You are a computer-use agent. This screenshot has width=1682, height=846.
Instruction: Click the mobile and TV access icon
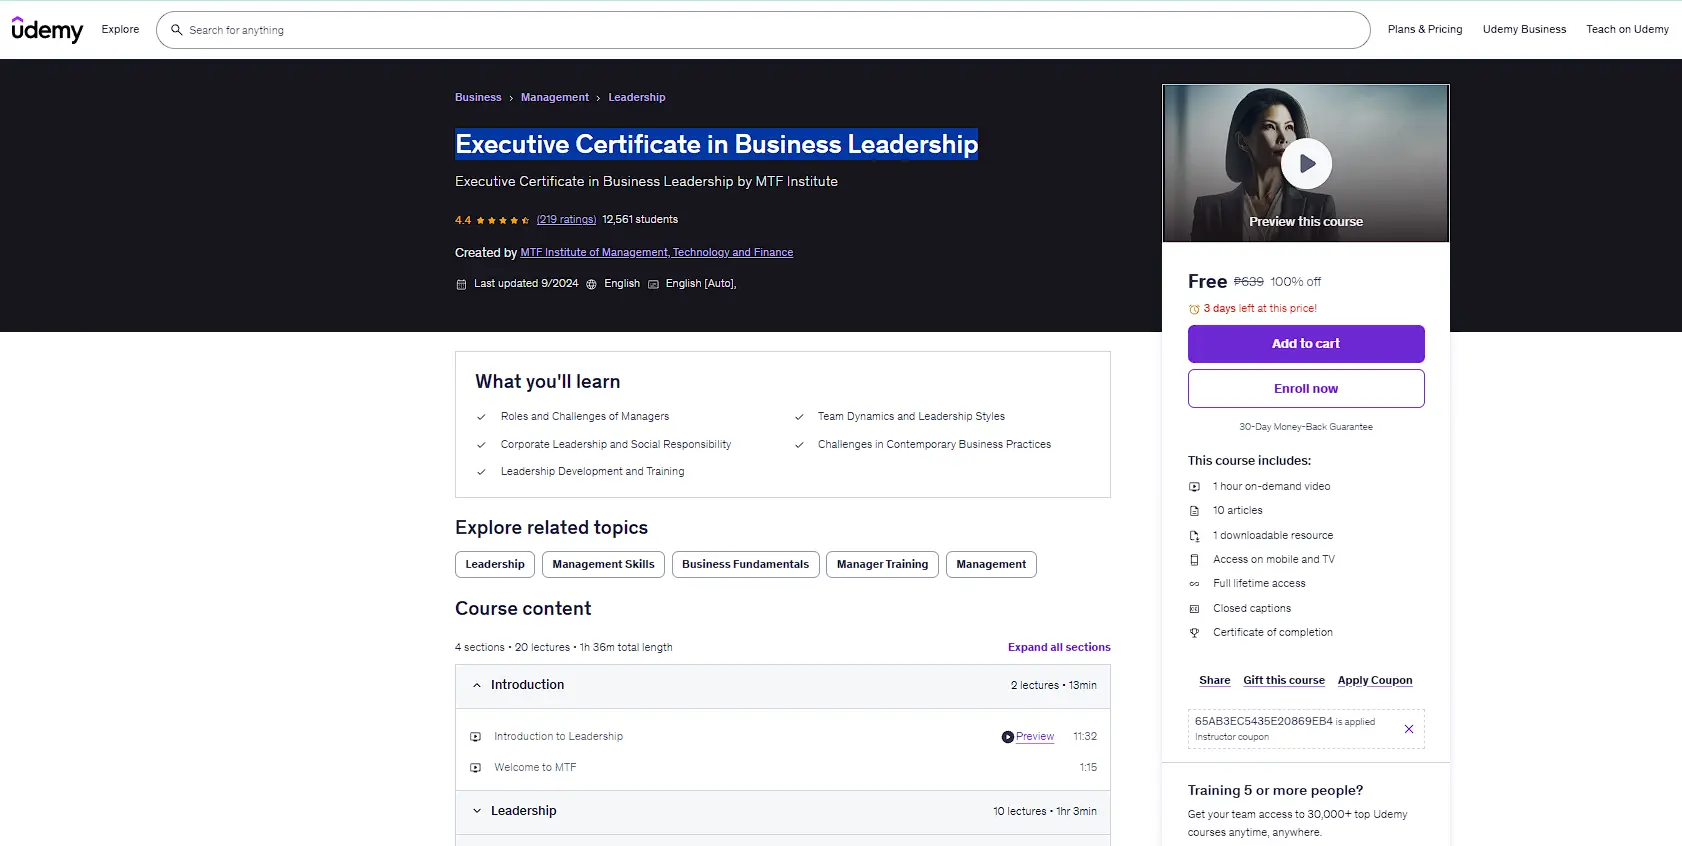pos(1194,560)
